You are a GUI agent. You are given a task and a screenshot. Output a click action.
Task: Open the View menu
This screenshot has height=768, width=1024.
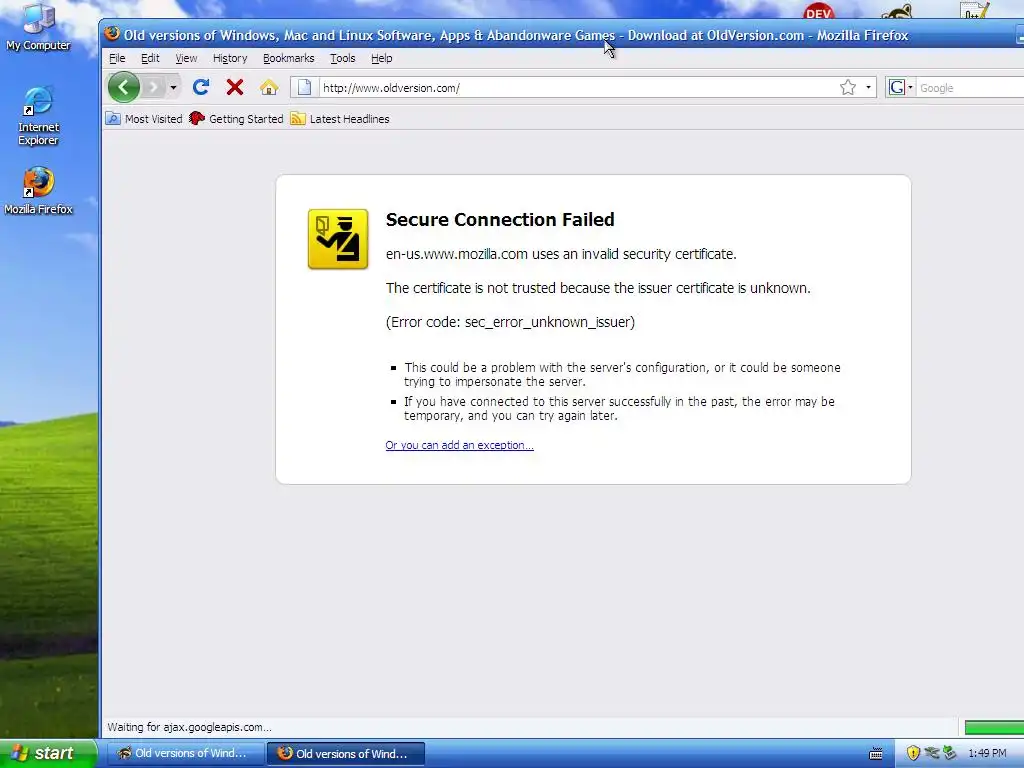coord(186,58)
